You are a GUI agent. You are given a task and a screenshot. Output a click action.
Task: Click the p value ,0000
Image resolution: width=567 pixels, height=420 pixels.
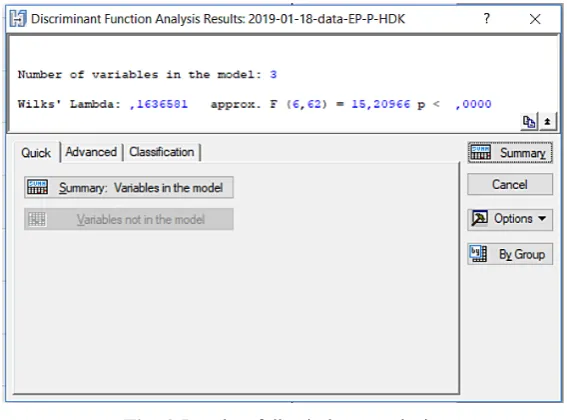click(x=473, y=104)
